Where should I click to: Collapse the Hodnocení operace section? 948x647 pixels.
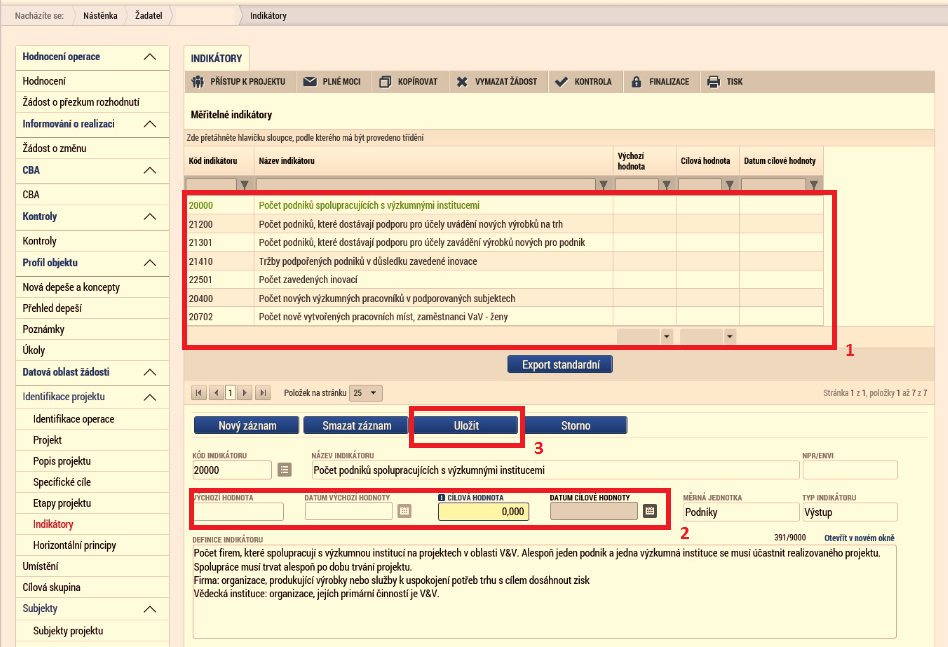point(150,57)
